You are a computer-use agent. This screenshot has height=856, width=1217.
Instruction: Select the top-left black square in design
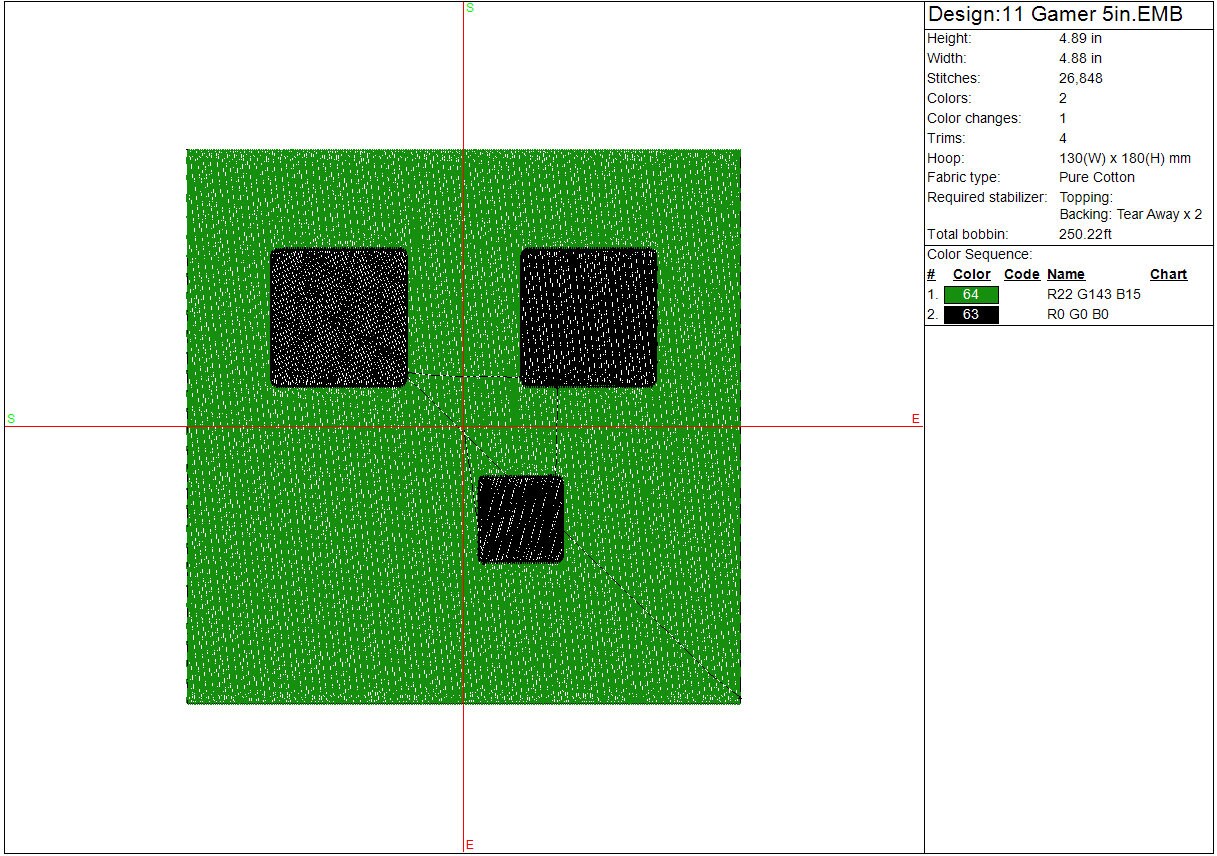[x=339, y=317]
